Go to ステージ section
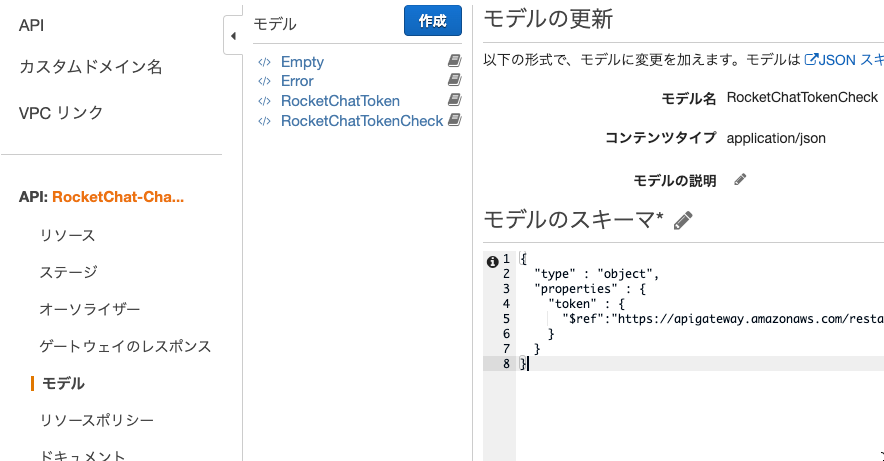Viewport: 884px width, 461px height. tap(68, 272)
